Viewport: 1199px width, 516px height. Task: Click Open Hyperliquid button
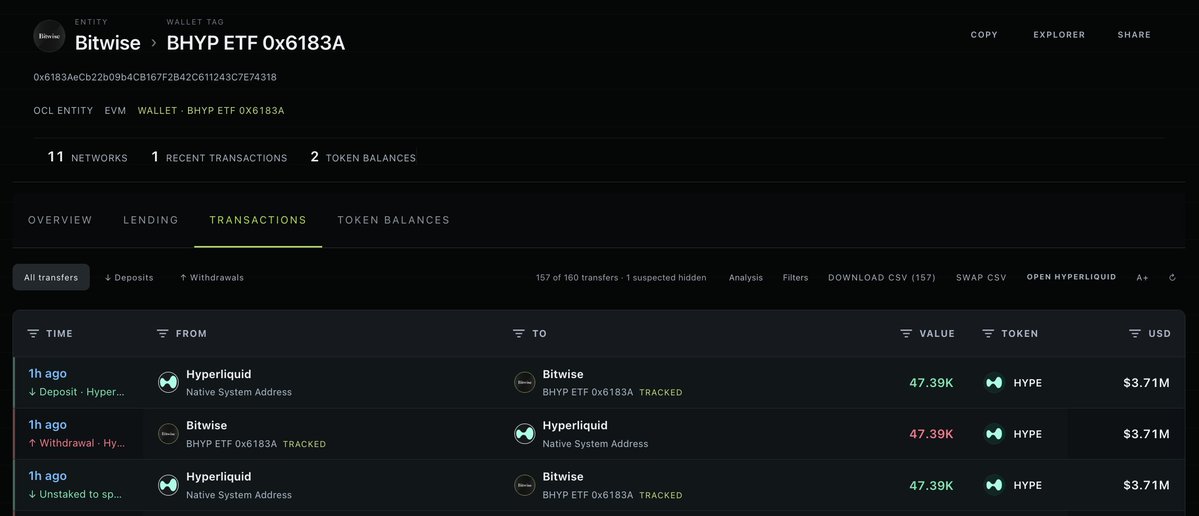(x=1071, y=277)
